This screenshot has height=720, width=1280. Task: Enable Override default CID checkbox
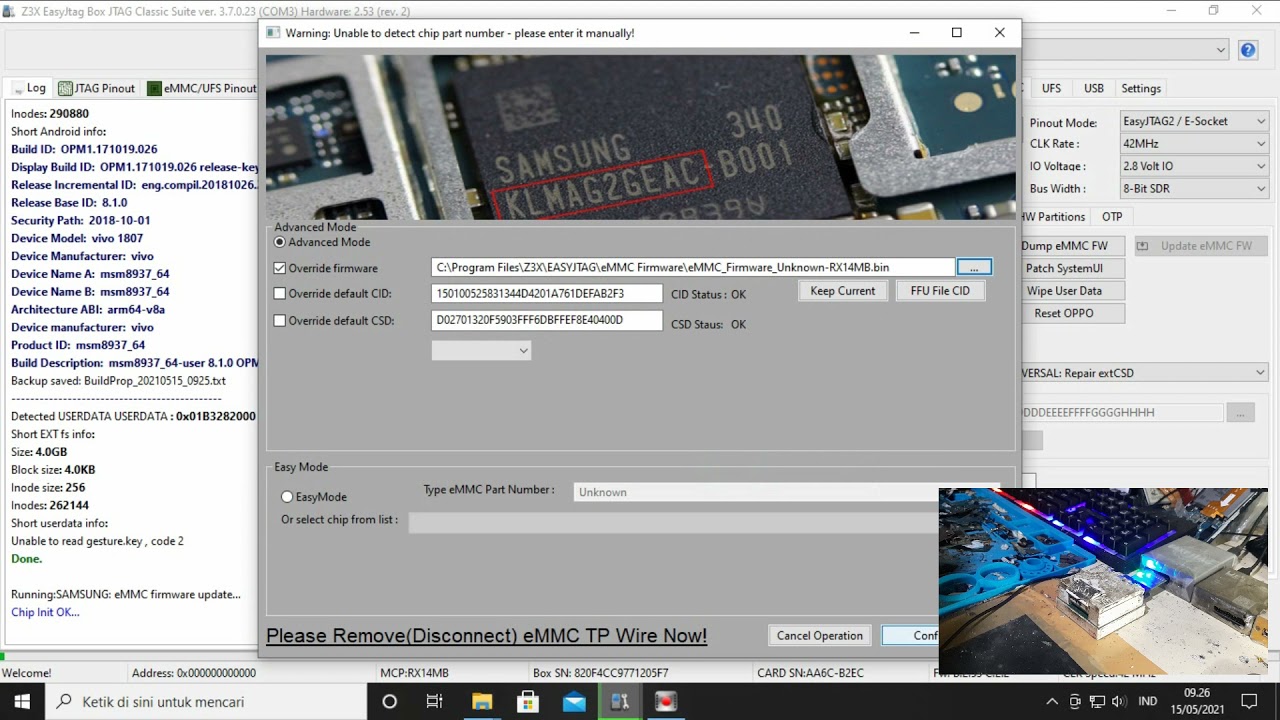click(x=280, y=294)
